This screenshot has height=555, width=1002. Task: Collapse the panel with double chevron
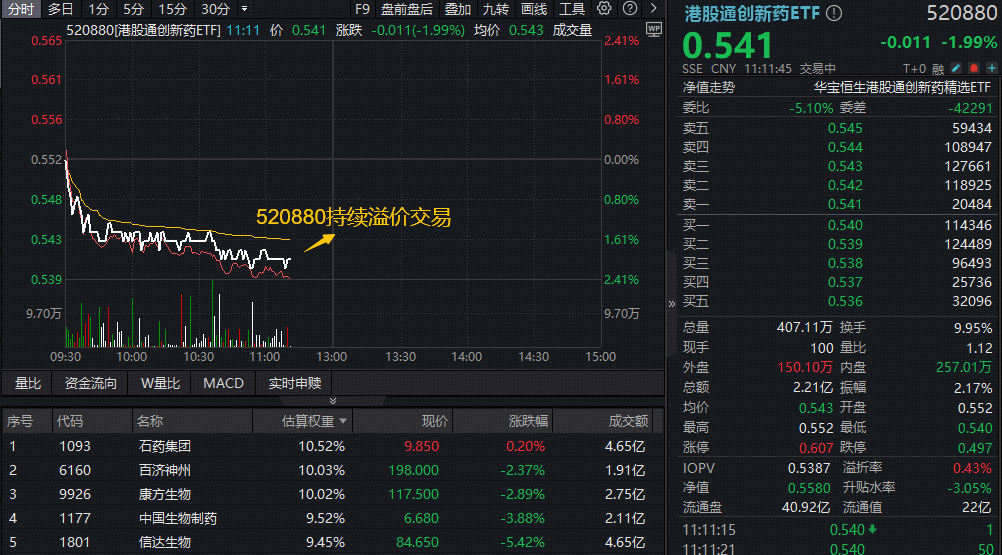click(x=333, y=401)
